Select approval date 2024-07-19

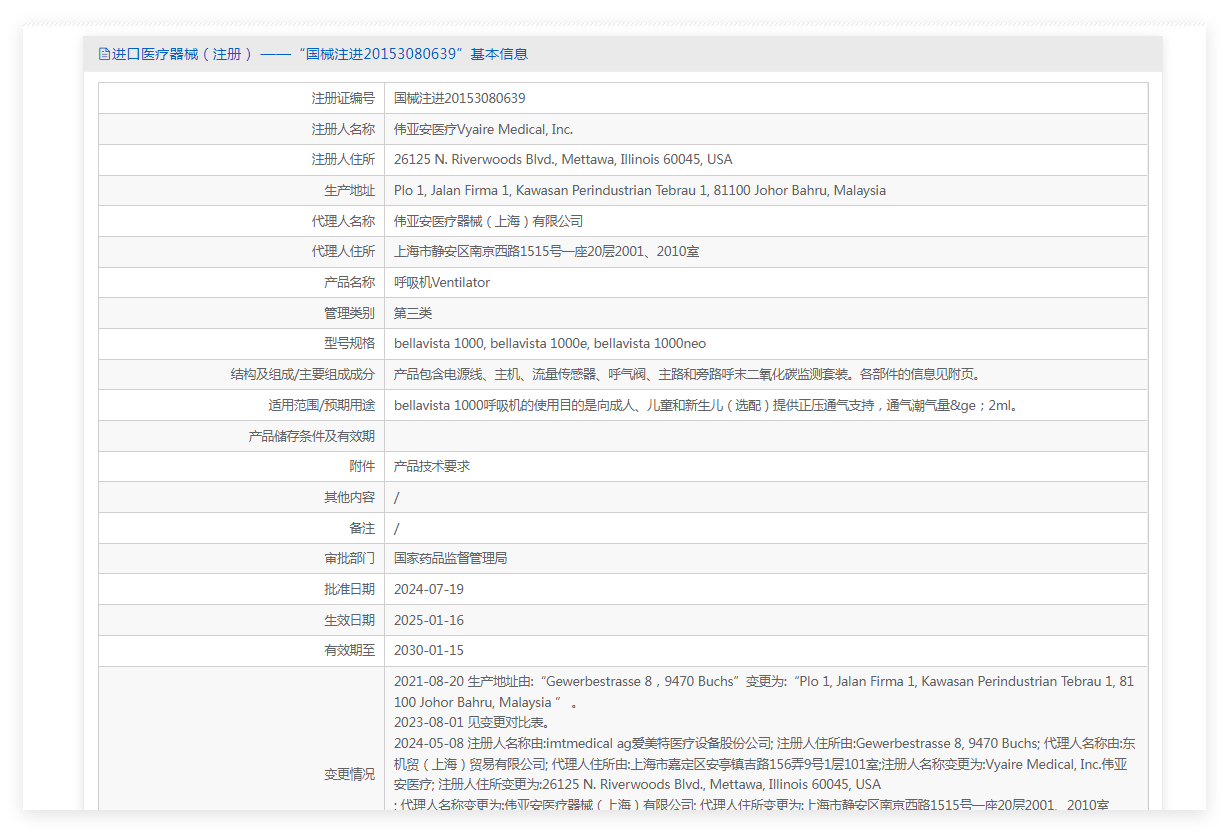tap(429, 590)
